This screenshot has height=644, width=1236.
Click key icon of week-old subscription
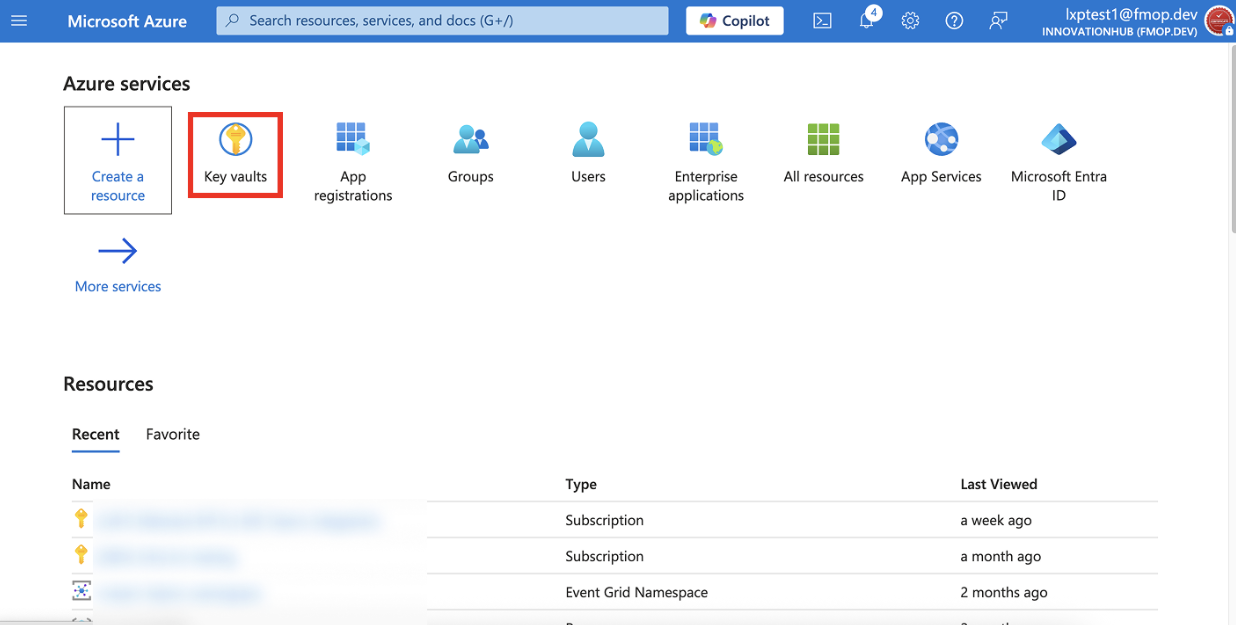[x=81, y=518]
